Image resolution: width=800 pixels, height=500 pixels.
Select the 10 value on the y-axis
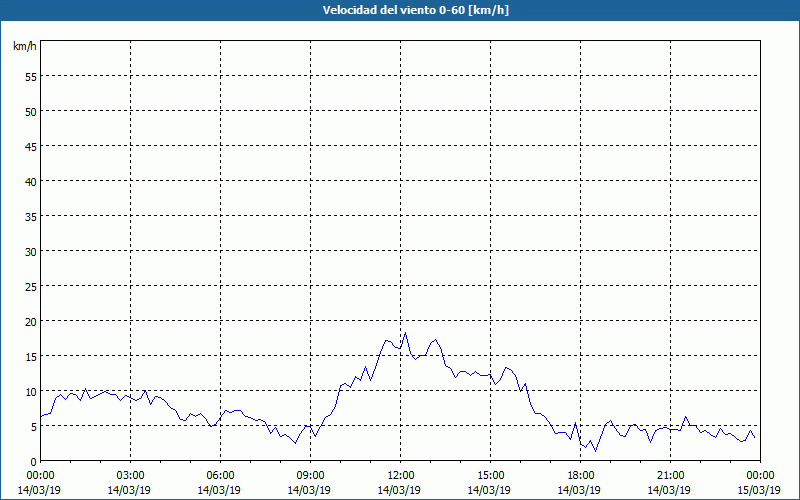click(31, 391)
